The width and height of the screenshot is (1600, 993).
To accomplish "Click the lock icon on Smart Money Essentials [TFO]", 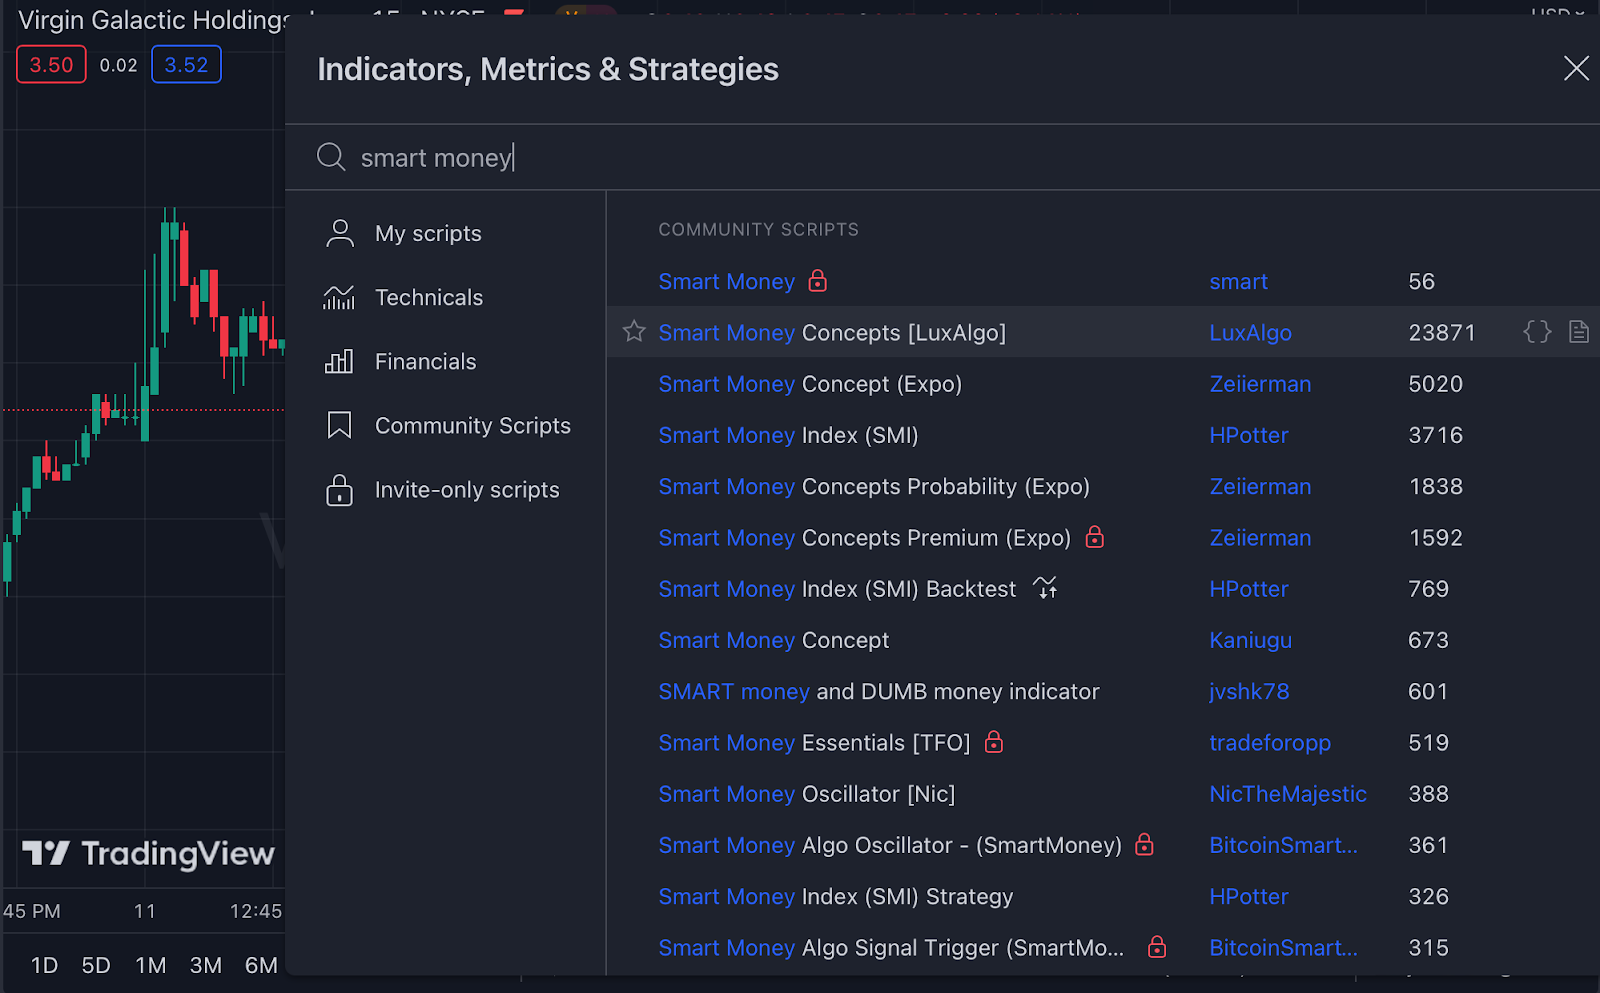I will (x=994, y=742).
